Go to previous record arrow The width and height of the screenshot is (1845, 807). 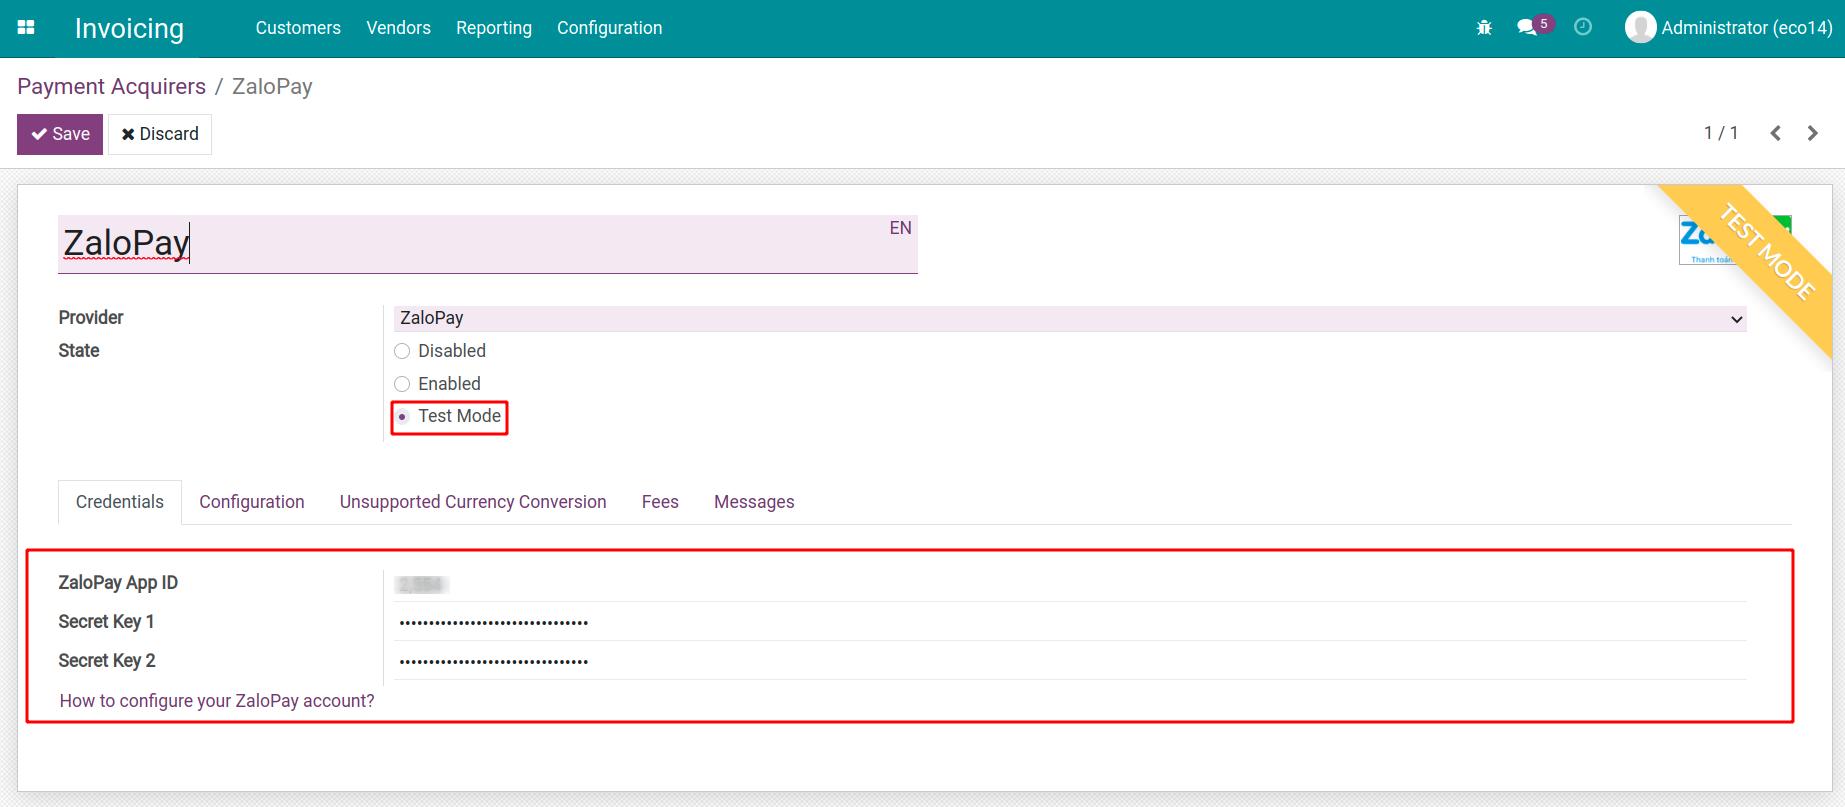point(1776,133)
